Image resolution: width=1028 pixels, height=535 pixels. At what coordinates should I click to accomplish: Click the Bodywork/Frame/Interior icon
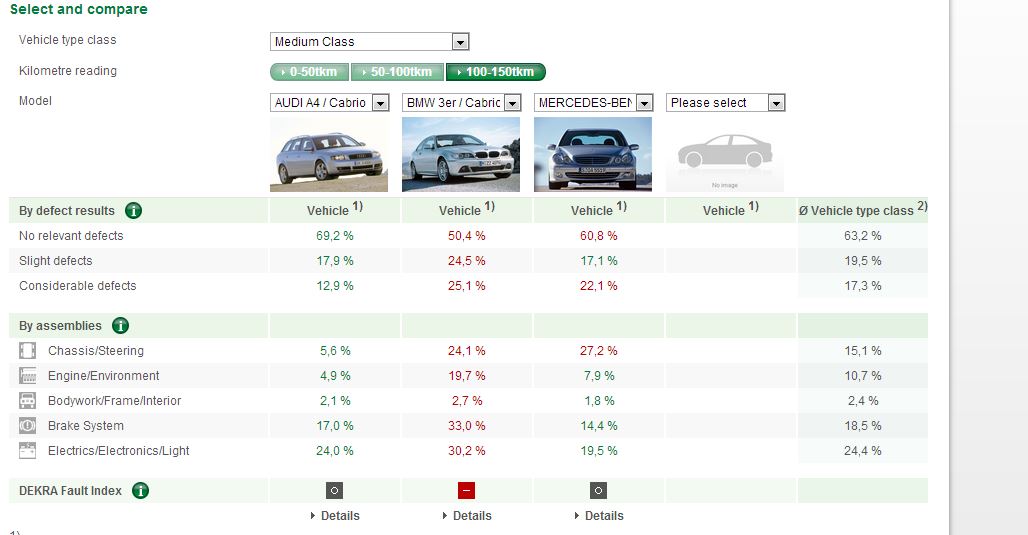28,401
